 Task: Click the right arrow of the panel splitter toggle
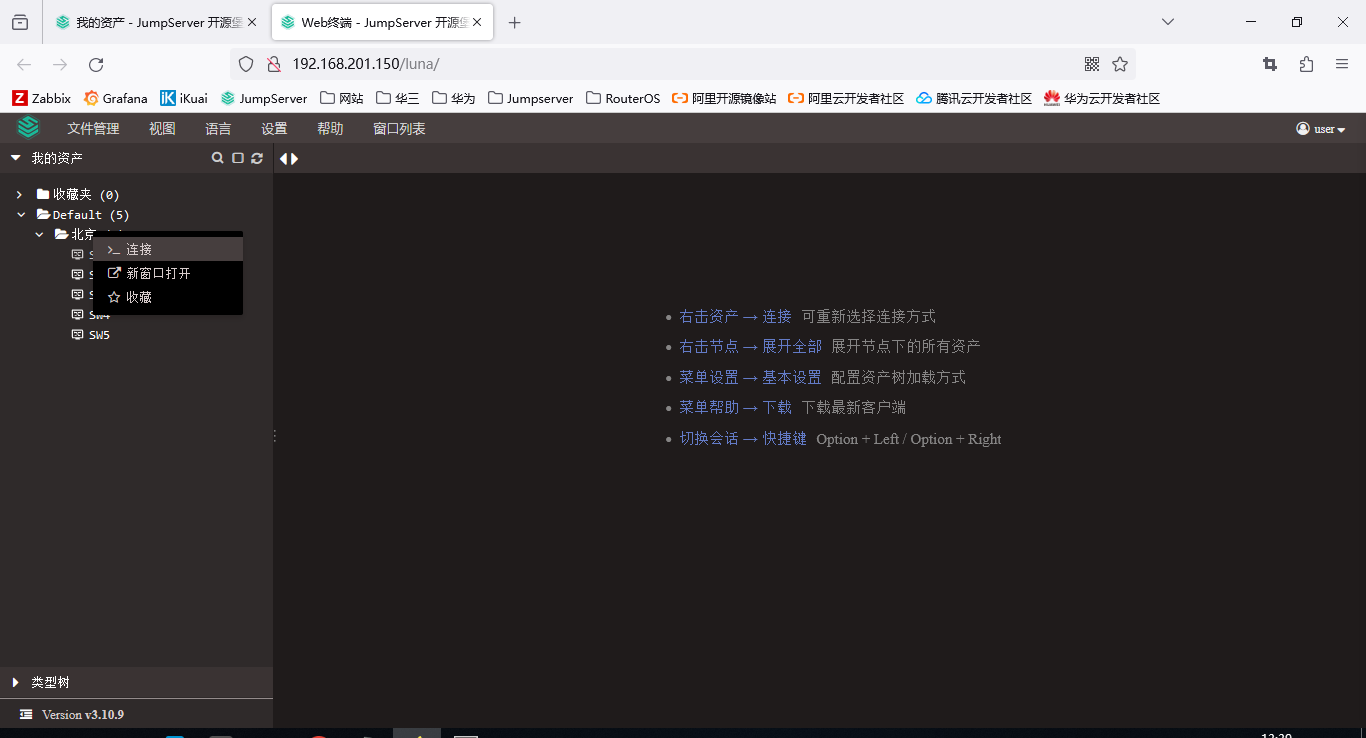(293, 157)
